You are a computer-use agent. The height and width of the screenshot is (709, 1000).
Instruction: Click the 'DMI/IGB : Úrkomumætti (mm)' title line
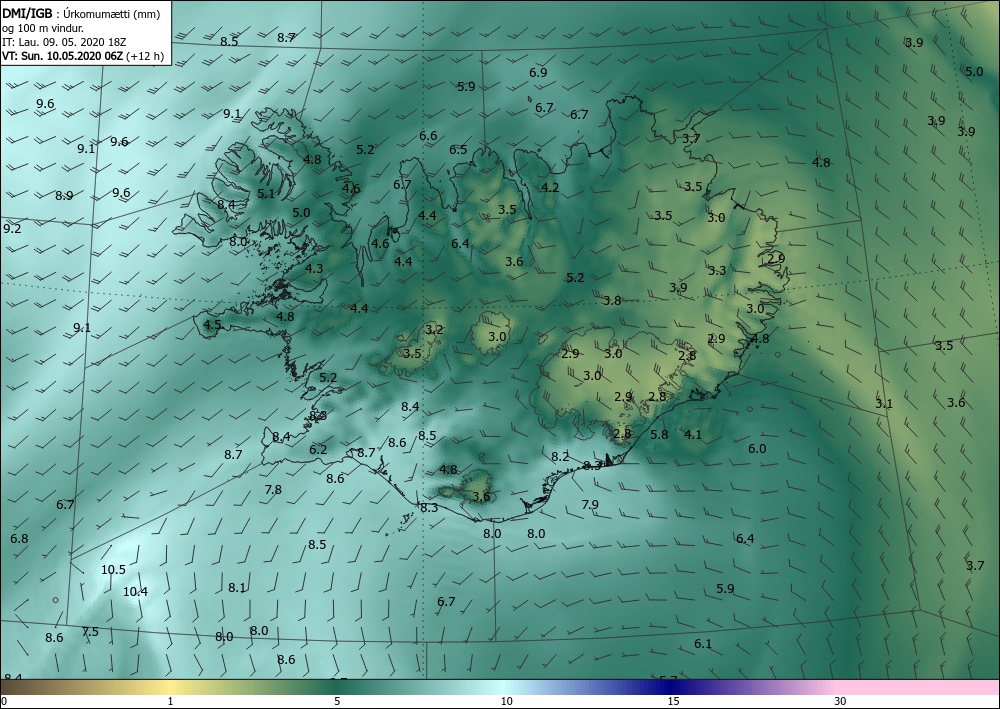[x=81, y=13]
